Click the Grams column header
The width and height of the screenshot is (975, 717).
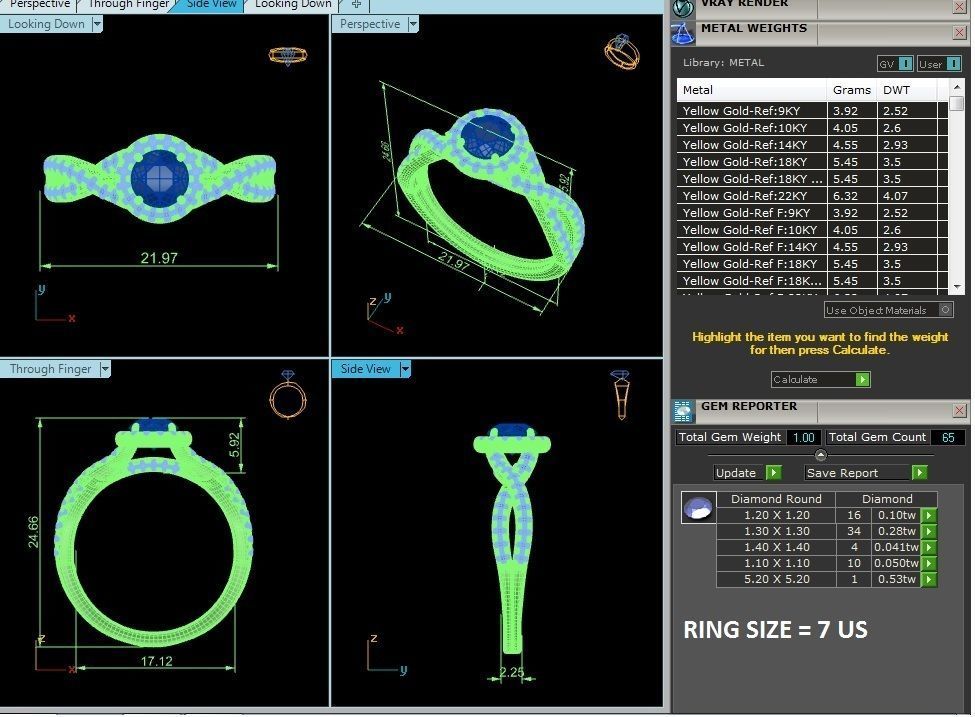[851, 90]
